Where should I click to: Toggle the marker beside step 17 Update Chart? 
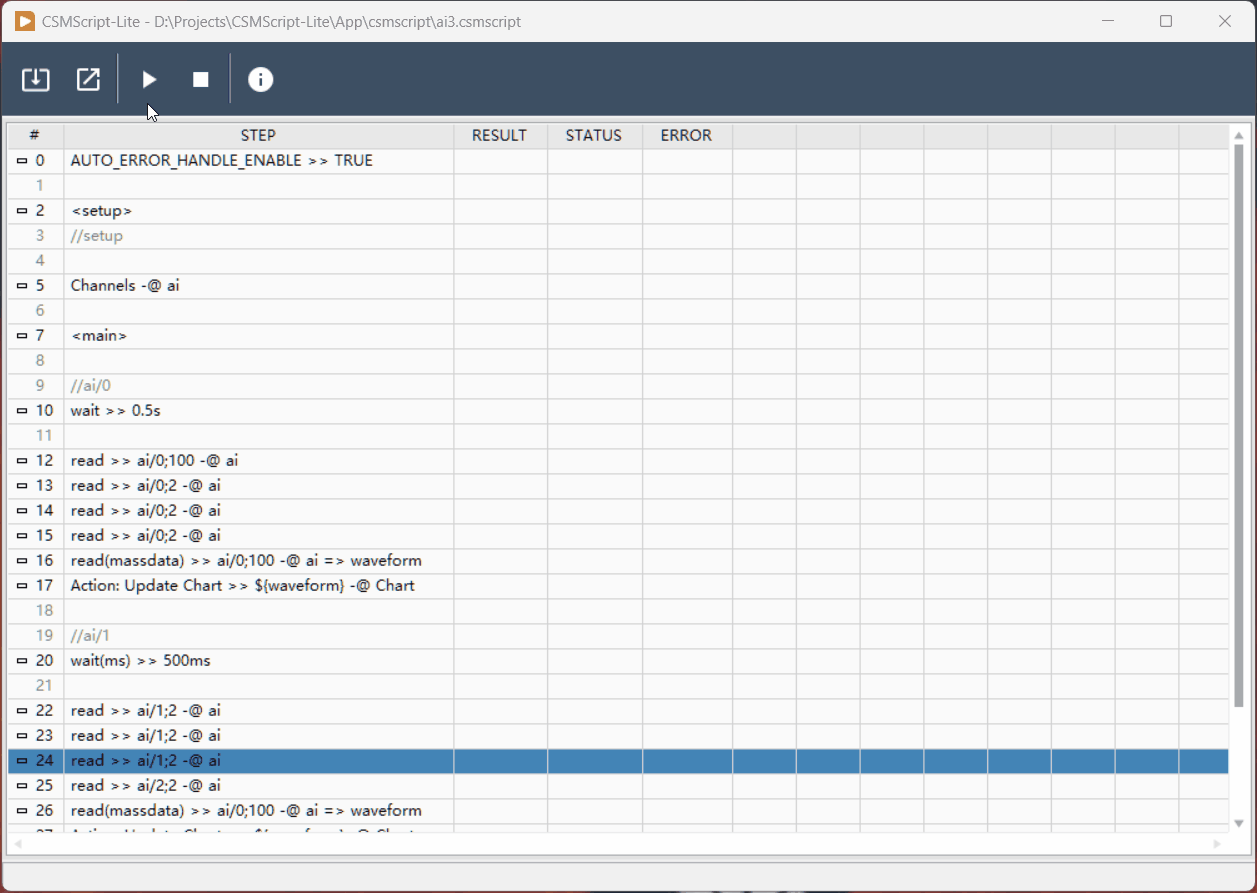coord(21,585)
